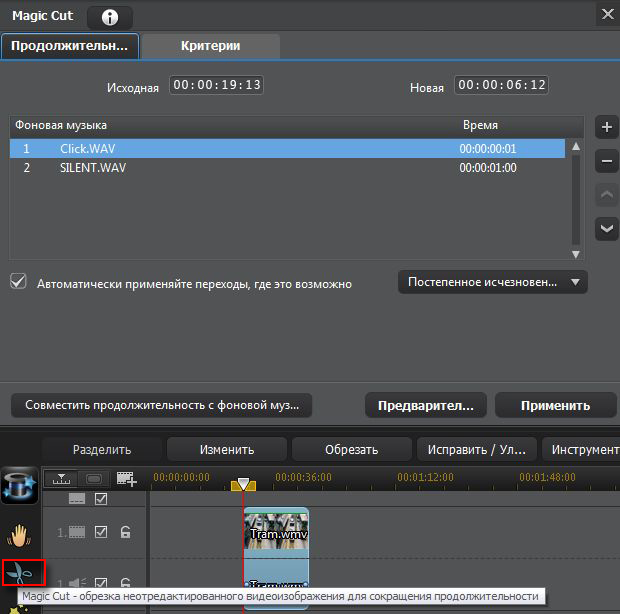Image resolution: width=620 pixels, height=614 pixels.
Task: Open the Продолжительность tab
Action: [69, 45]
